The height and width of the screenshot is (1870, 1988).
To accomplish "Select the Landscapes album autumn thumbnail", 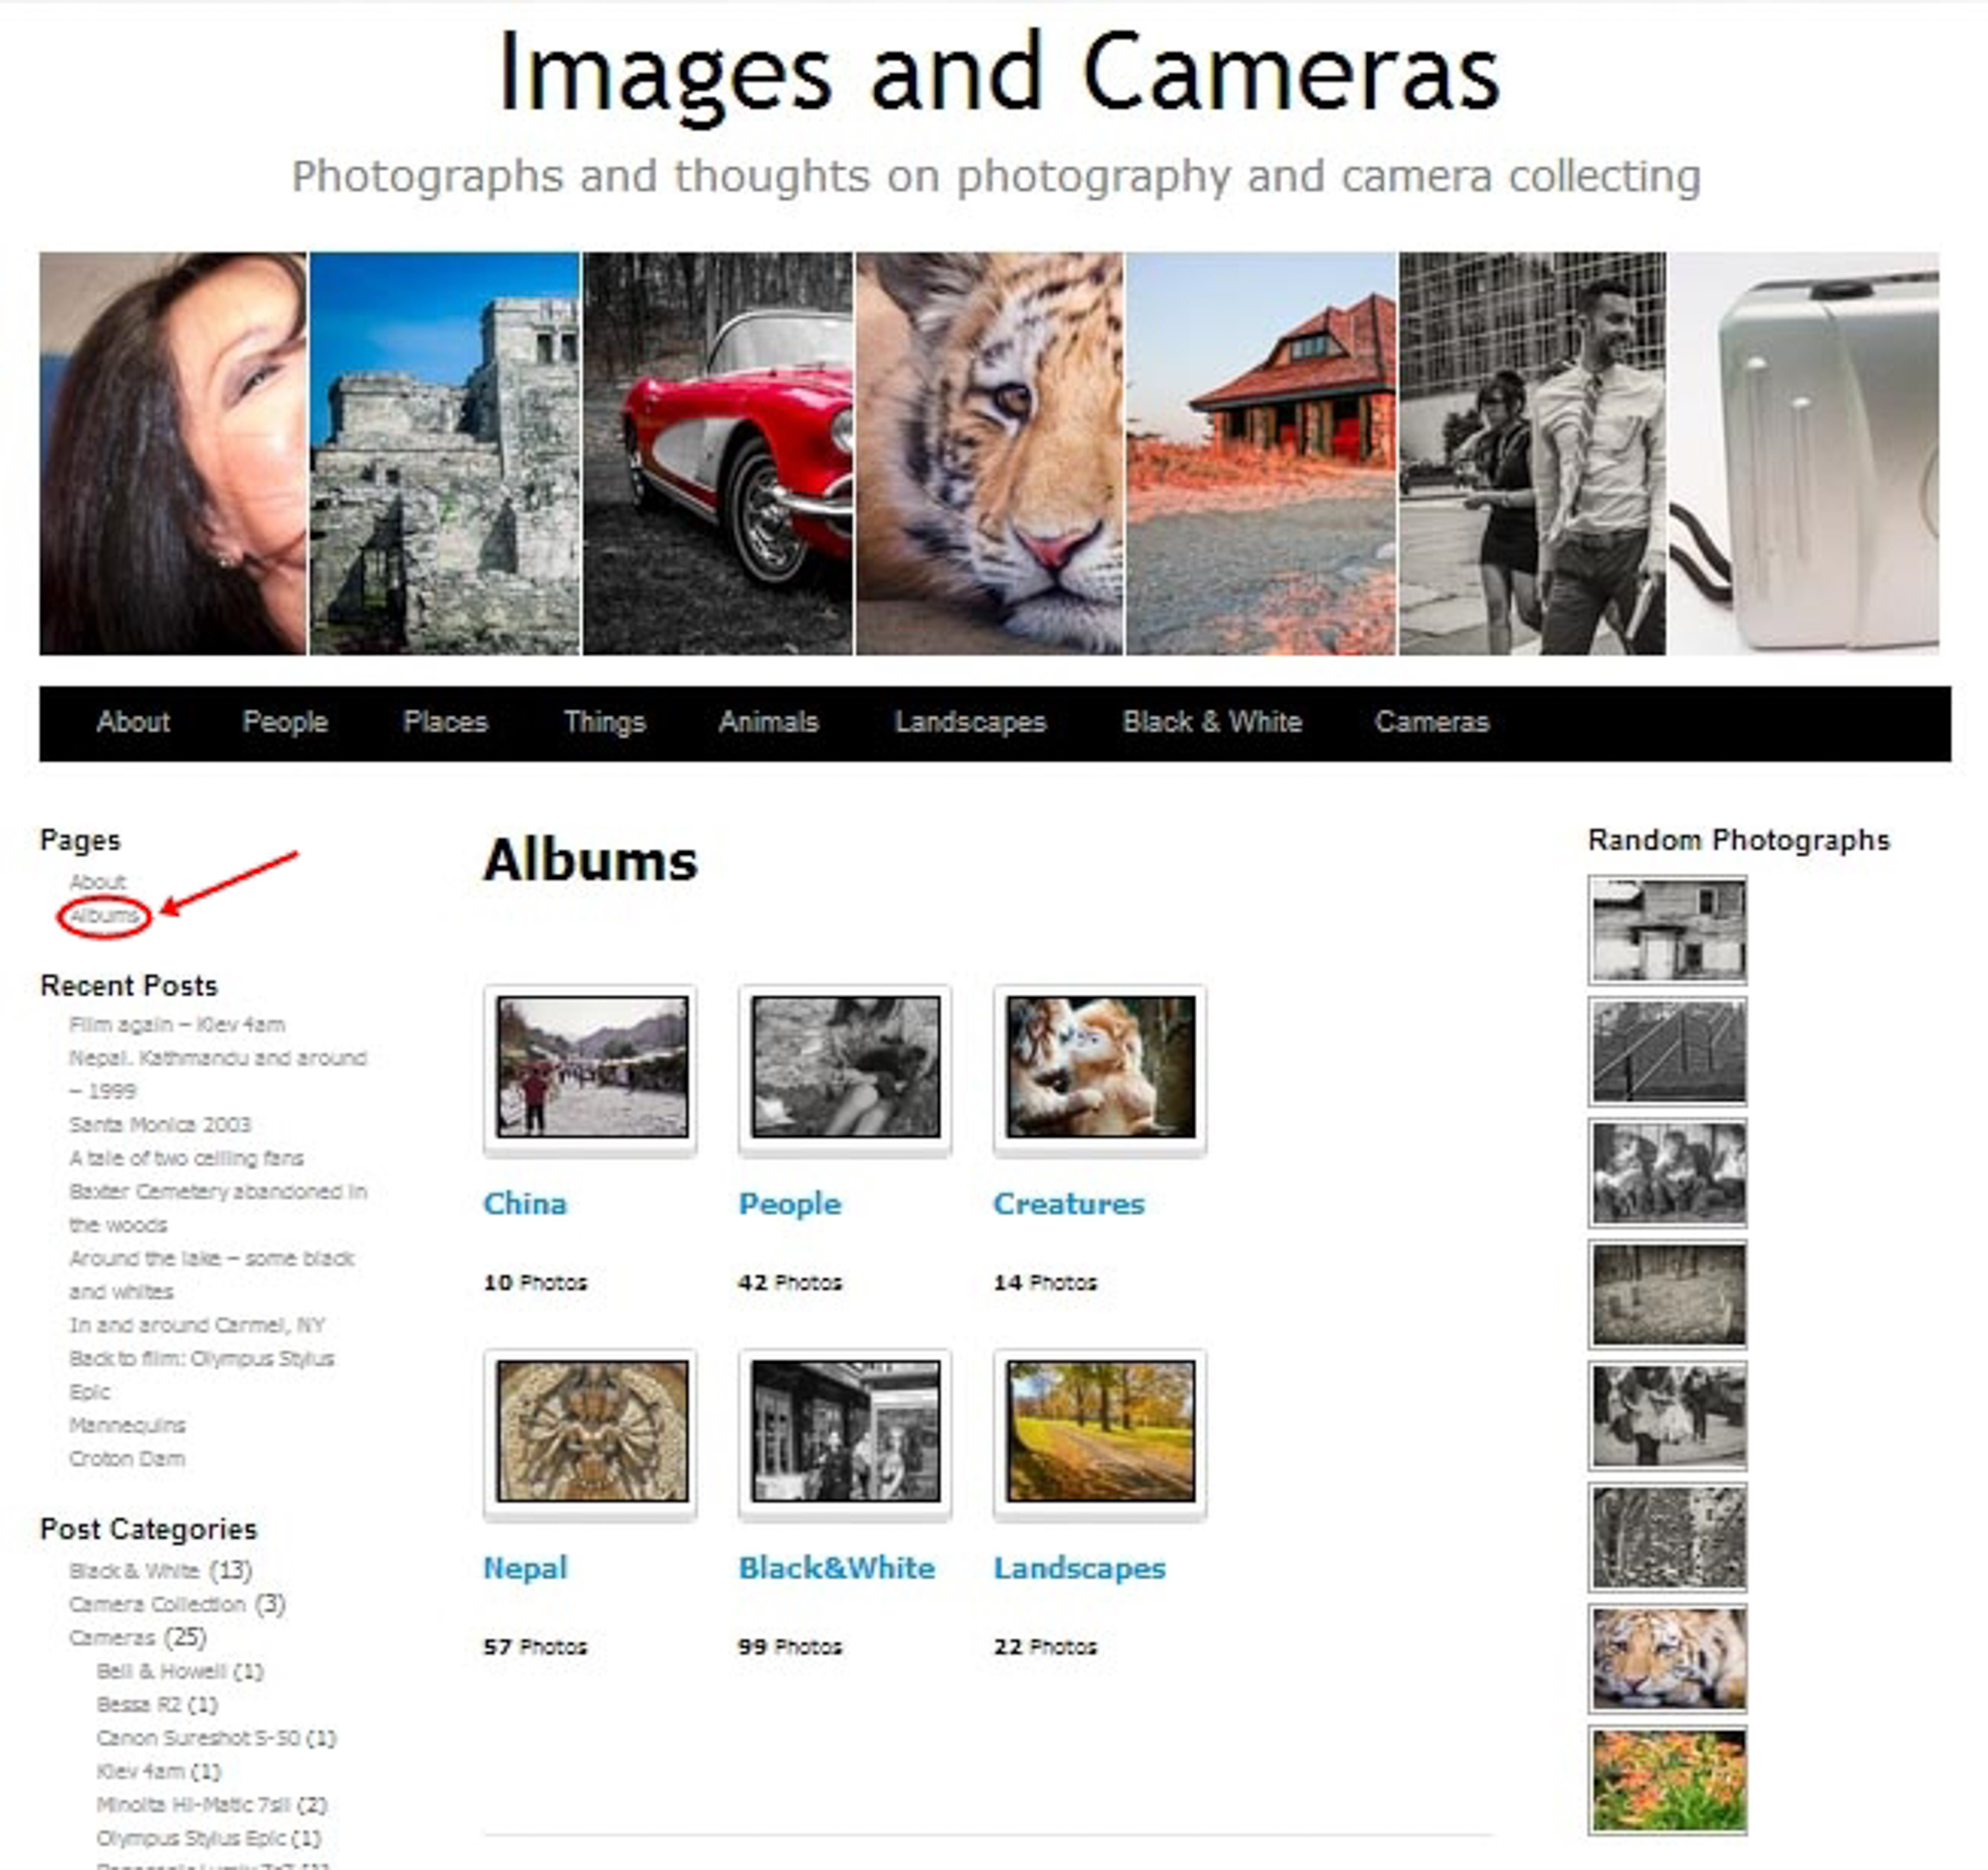I will click(x=1100, y=1430).
